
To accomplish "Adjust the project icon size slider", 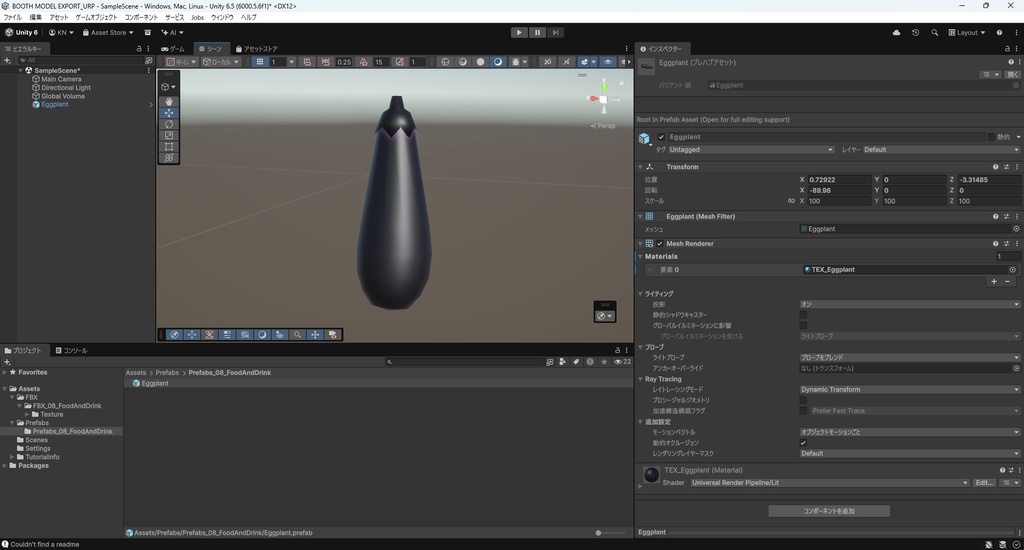I will pos(611,533).
